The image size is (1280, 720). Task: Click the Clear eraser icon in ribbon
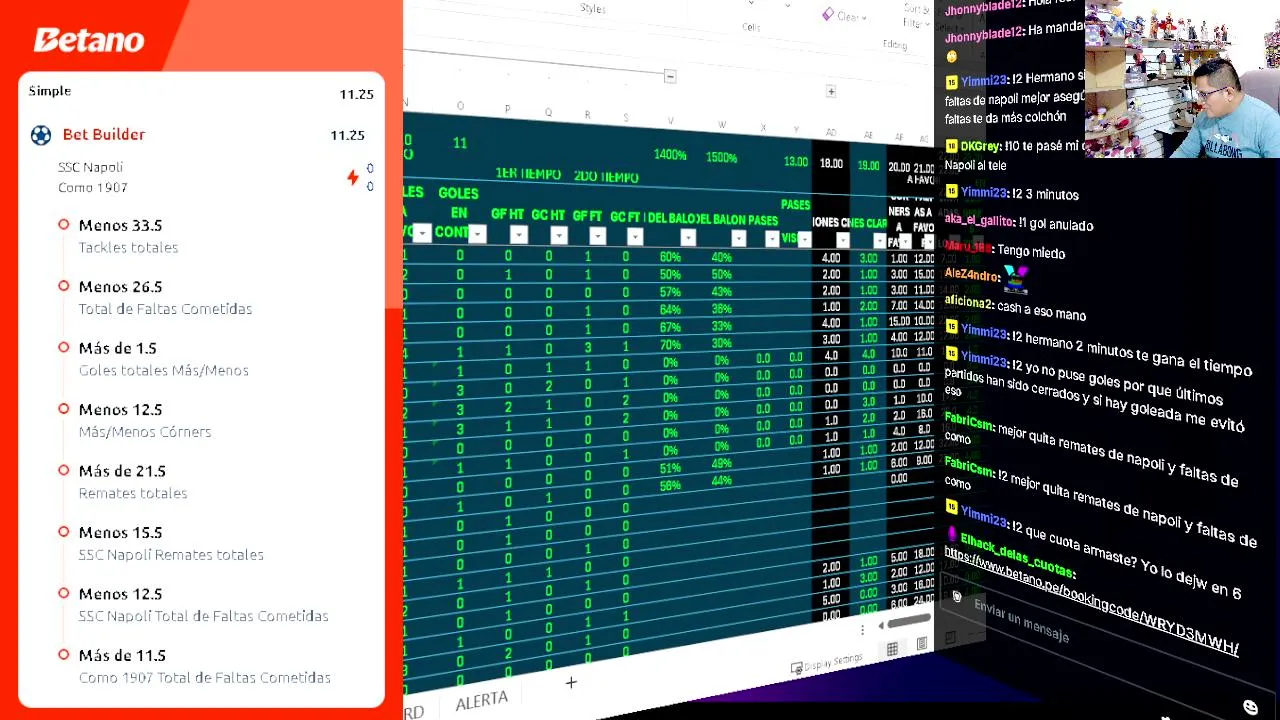tap(827, 14)
